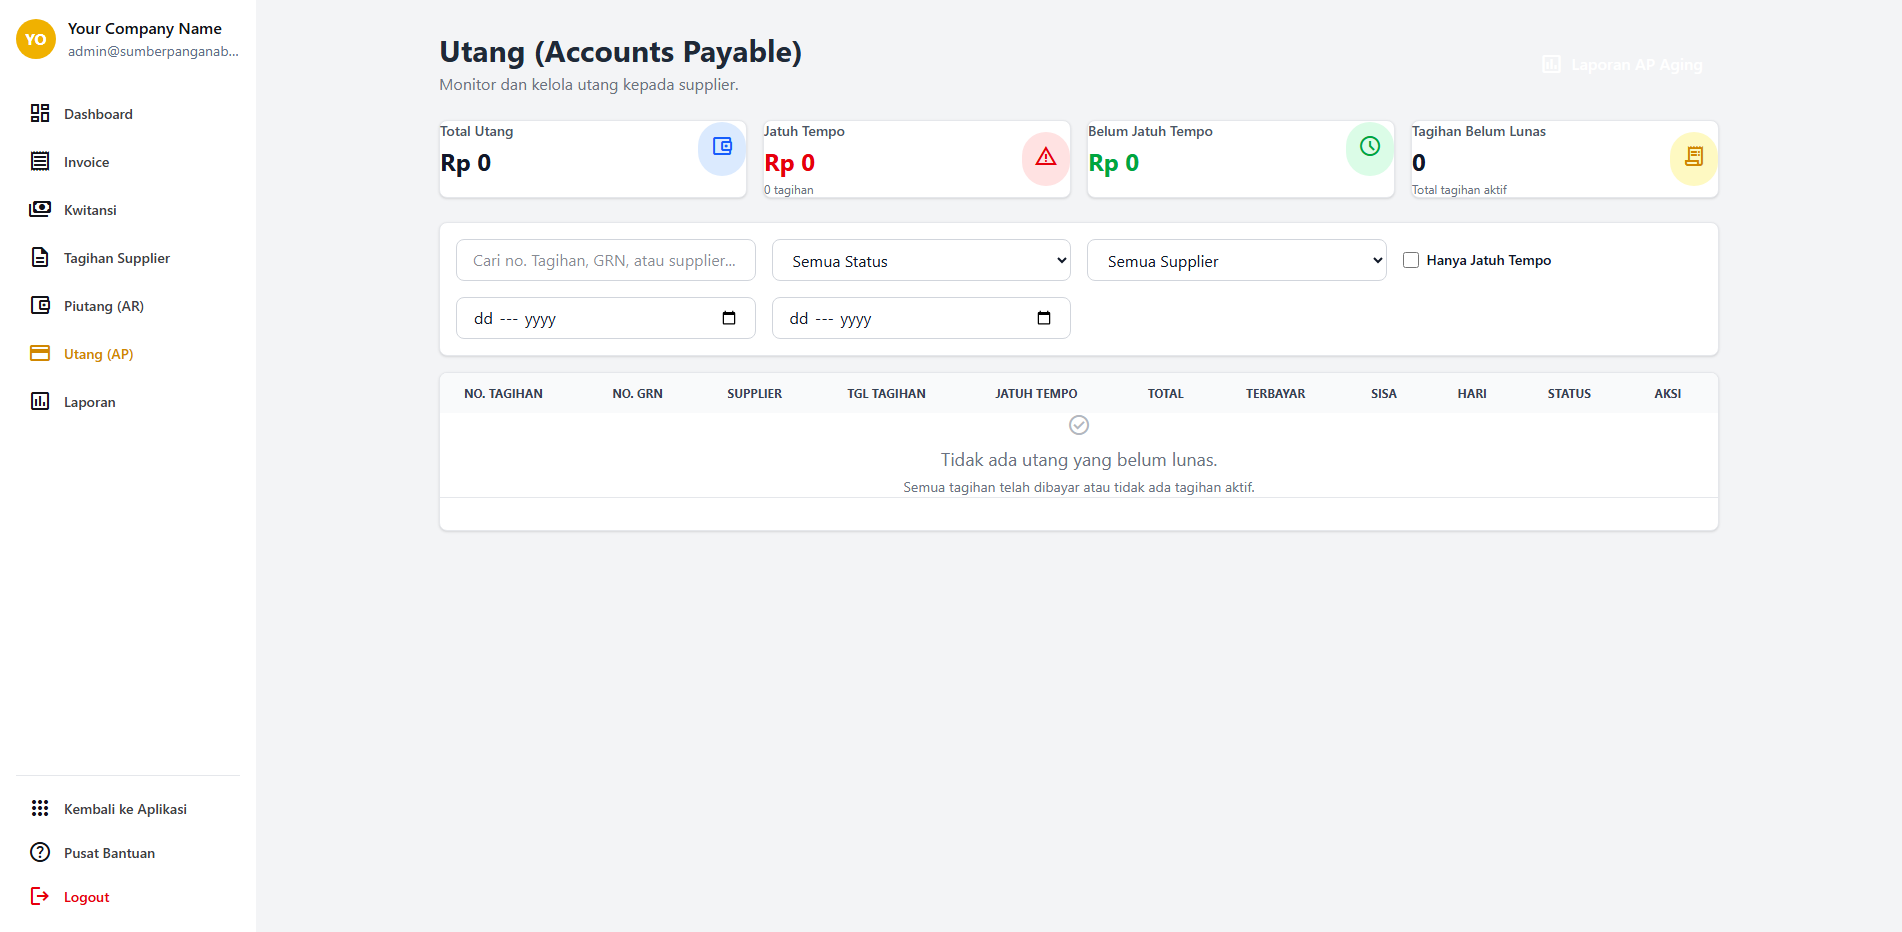The image size is (1902, 932).
Task: Open the Semua Status dropdown
Action: [x=920, y=260]
